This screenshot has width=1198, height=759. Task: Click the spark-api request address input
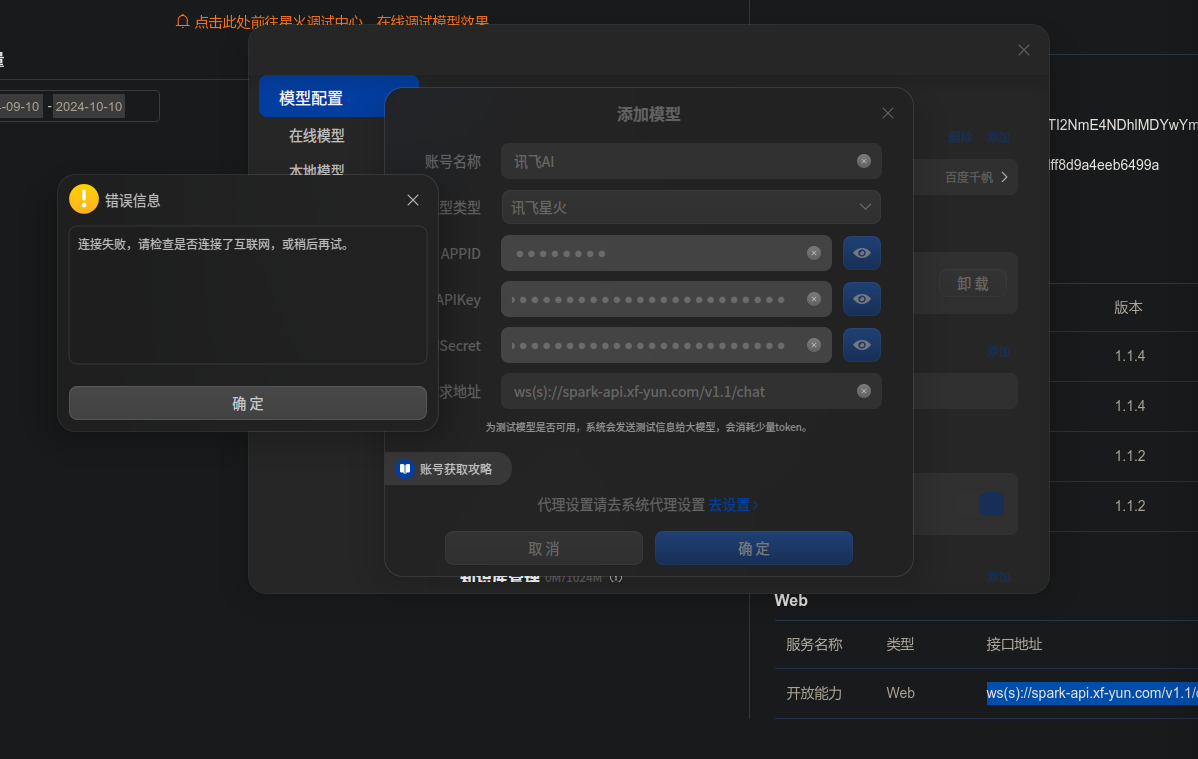coord(691,391)
